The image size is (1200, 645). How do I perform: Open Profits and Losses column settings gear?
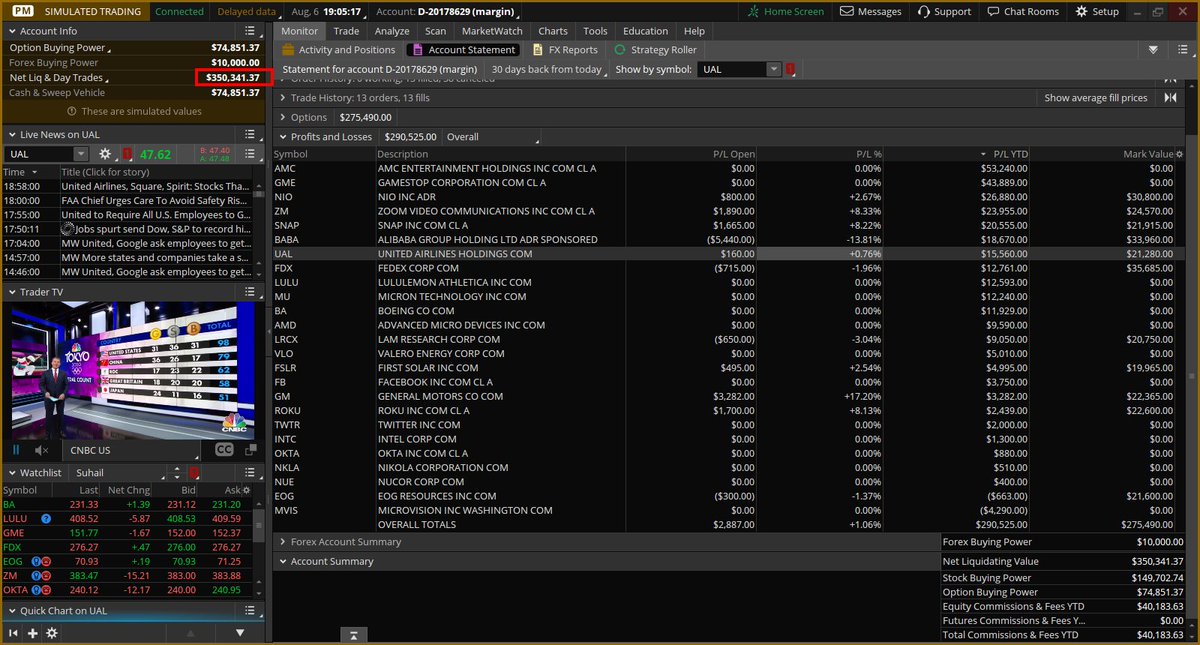coord(1179,154)
